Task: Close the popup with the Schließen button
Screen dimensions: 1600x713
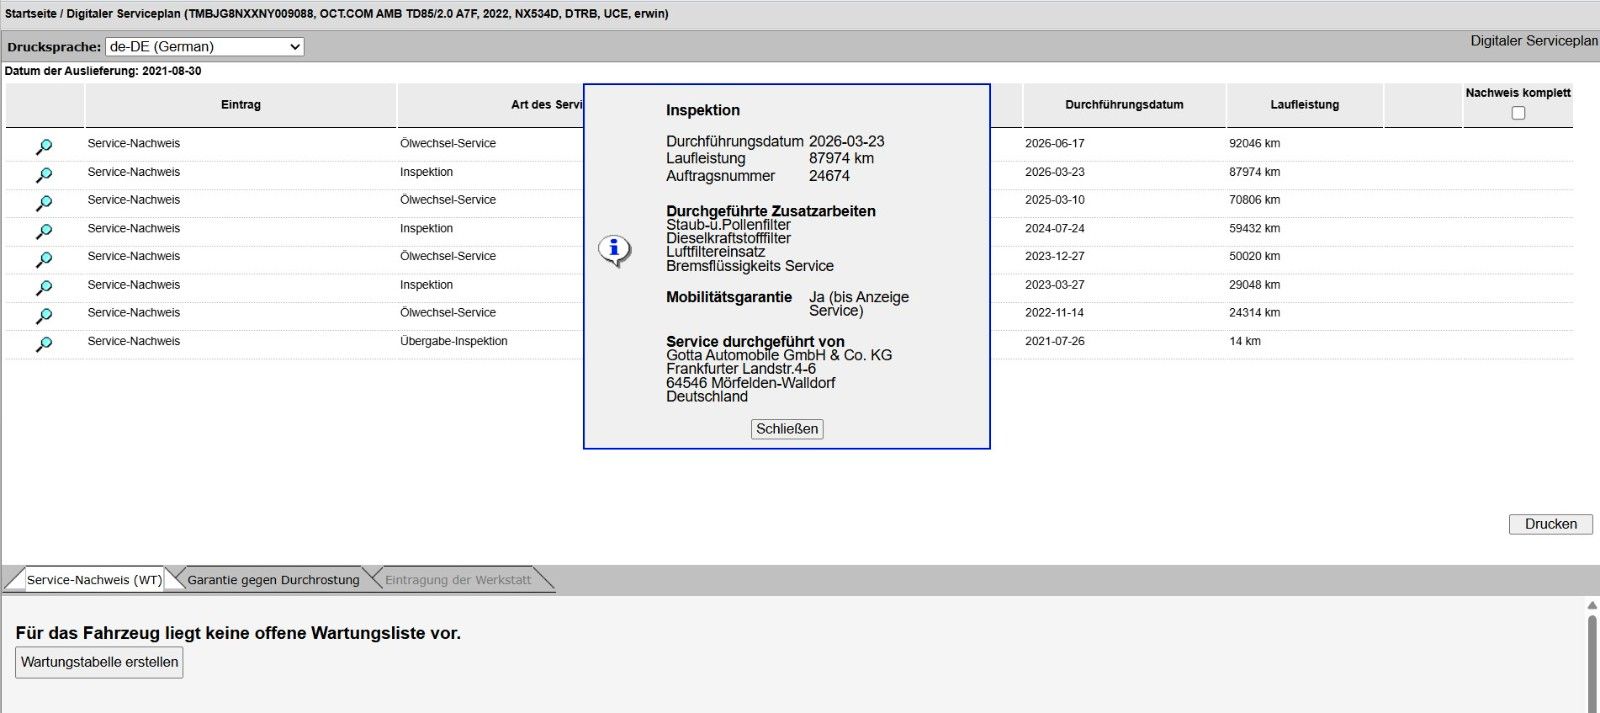Action: [x=787, y=429]
